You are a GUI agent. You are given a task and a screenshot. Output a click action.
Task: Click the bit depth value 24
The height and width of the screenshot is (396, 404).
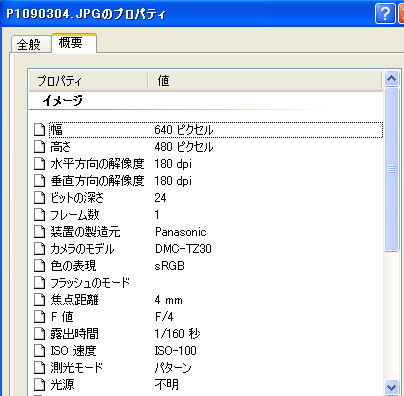[160, 198]
